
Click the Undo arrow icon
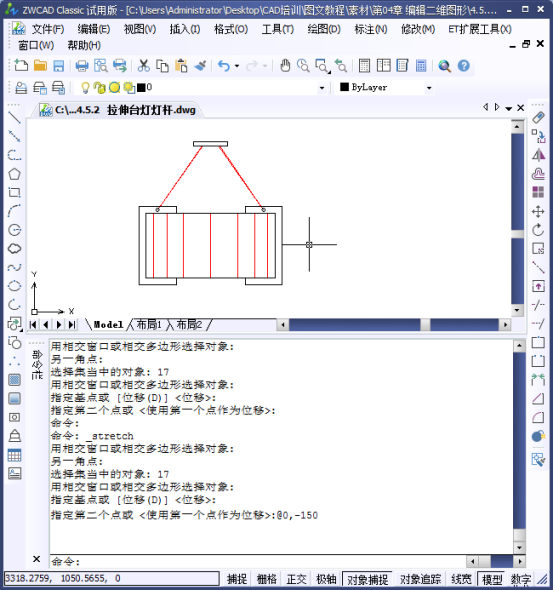tap(224, 66)
